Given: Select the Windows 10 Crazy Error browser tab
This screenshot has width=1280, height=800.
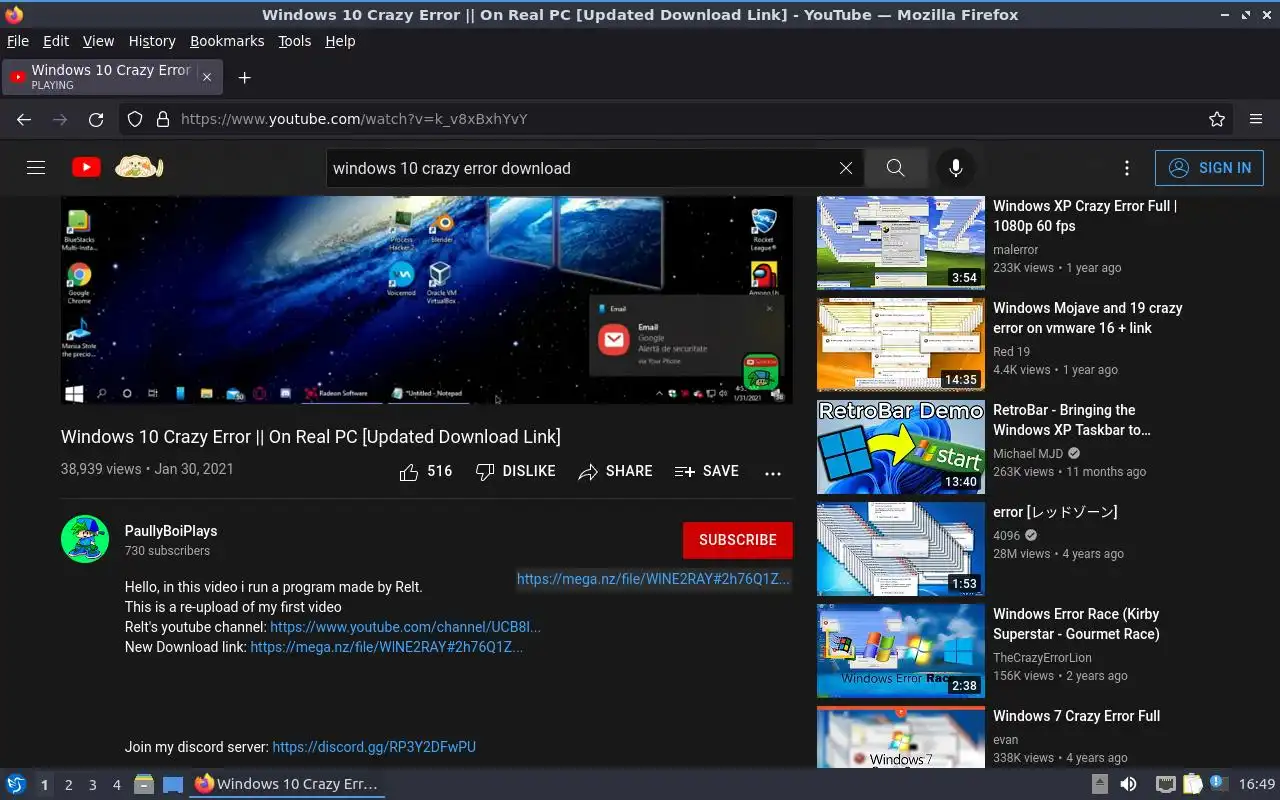Looking at the screenshot, I should click(x=111, y=77).
